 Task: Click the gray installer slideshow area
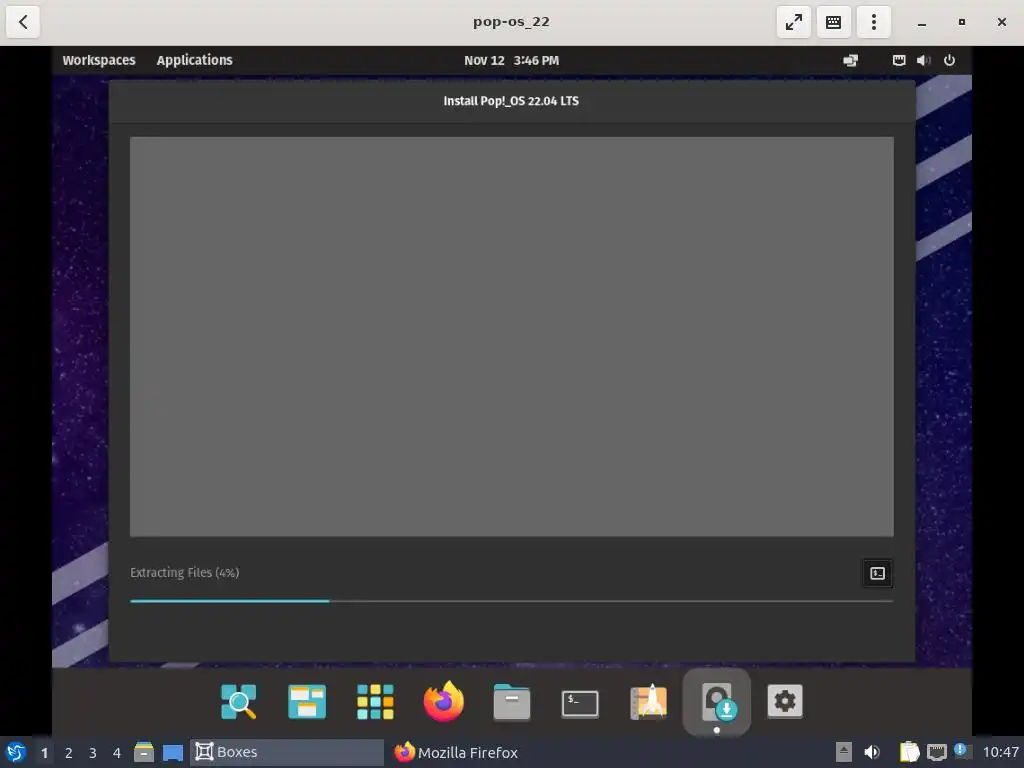511,336
